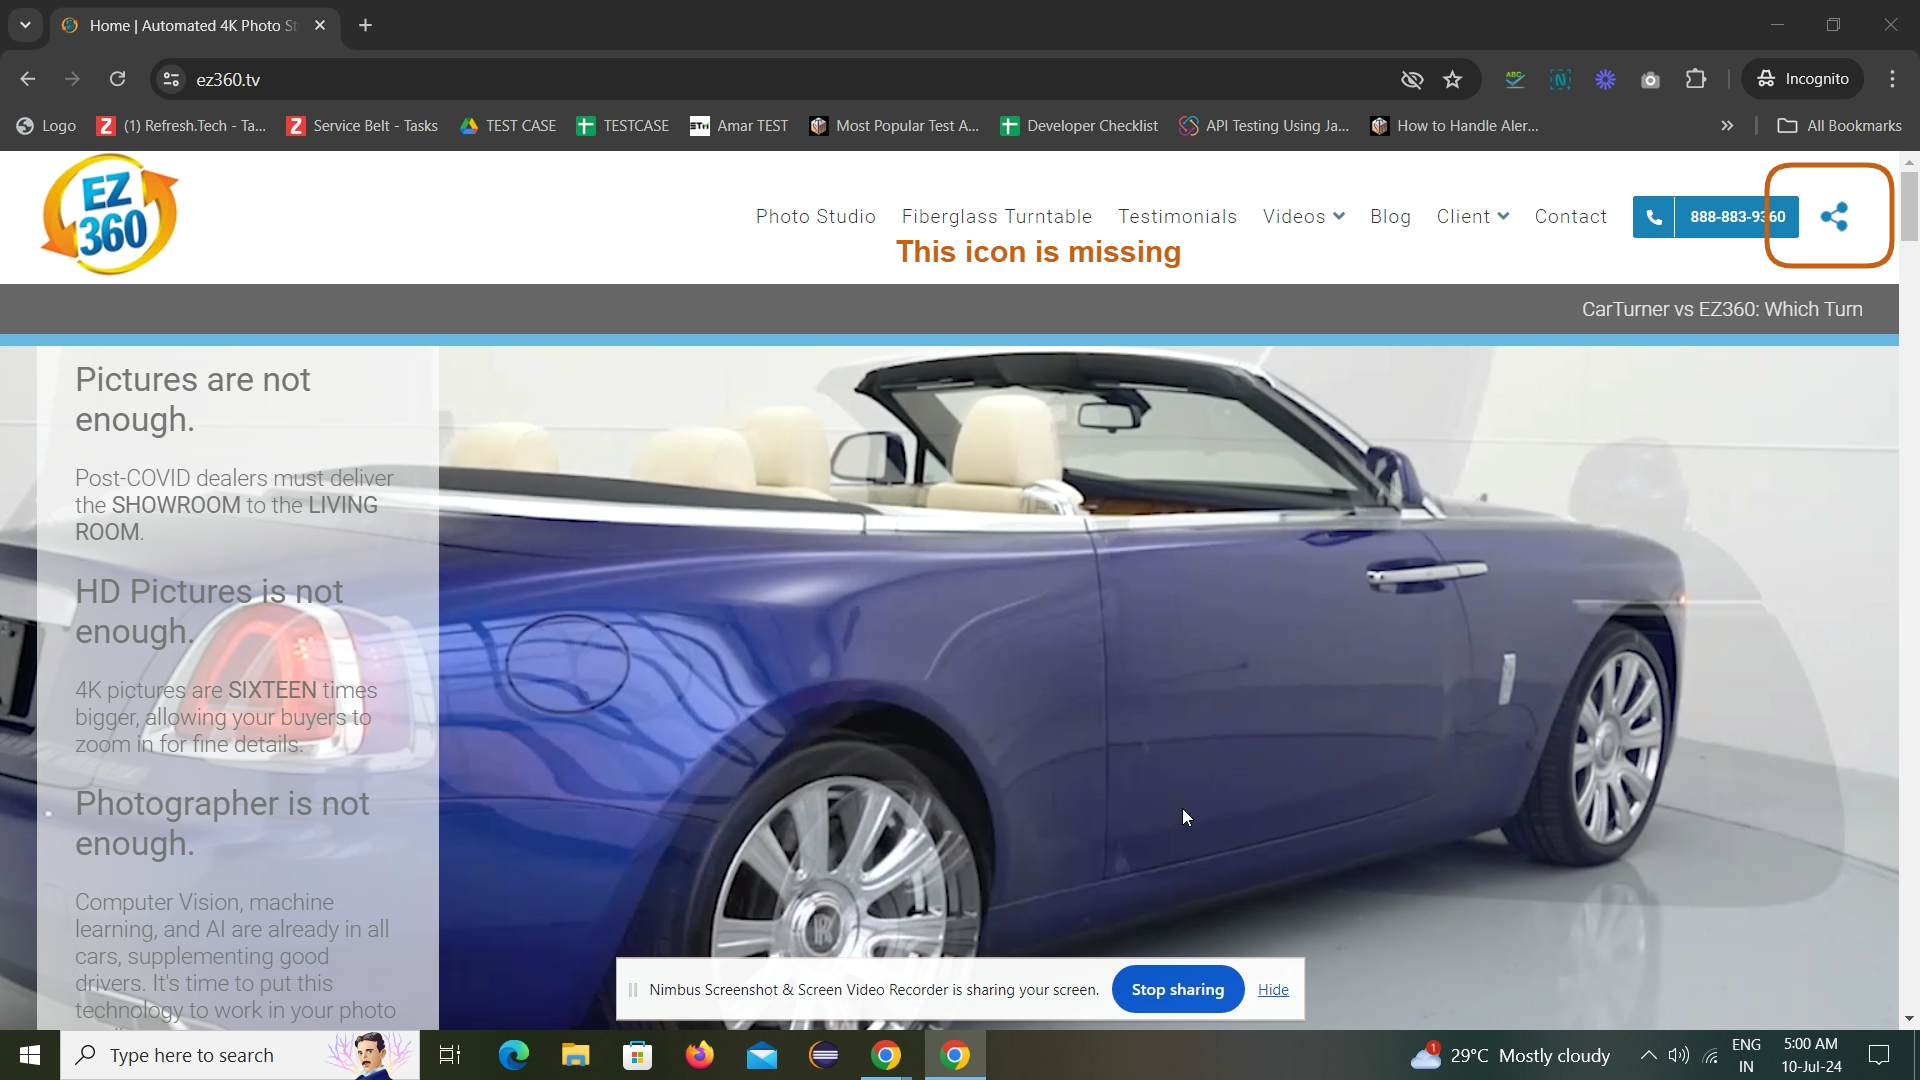Image resolution: width=1920 pixels, height=1080 pixels.
Task: Click the Stop sharing button in Nimbus bar
Action: pyautogui.click(x=1178, y=989)
